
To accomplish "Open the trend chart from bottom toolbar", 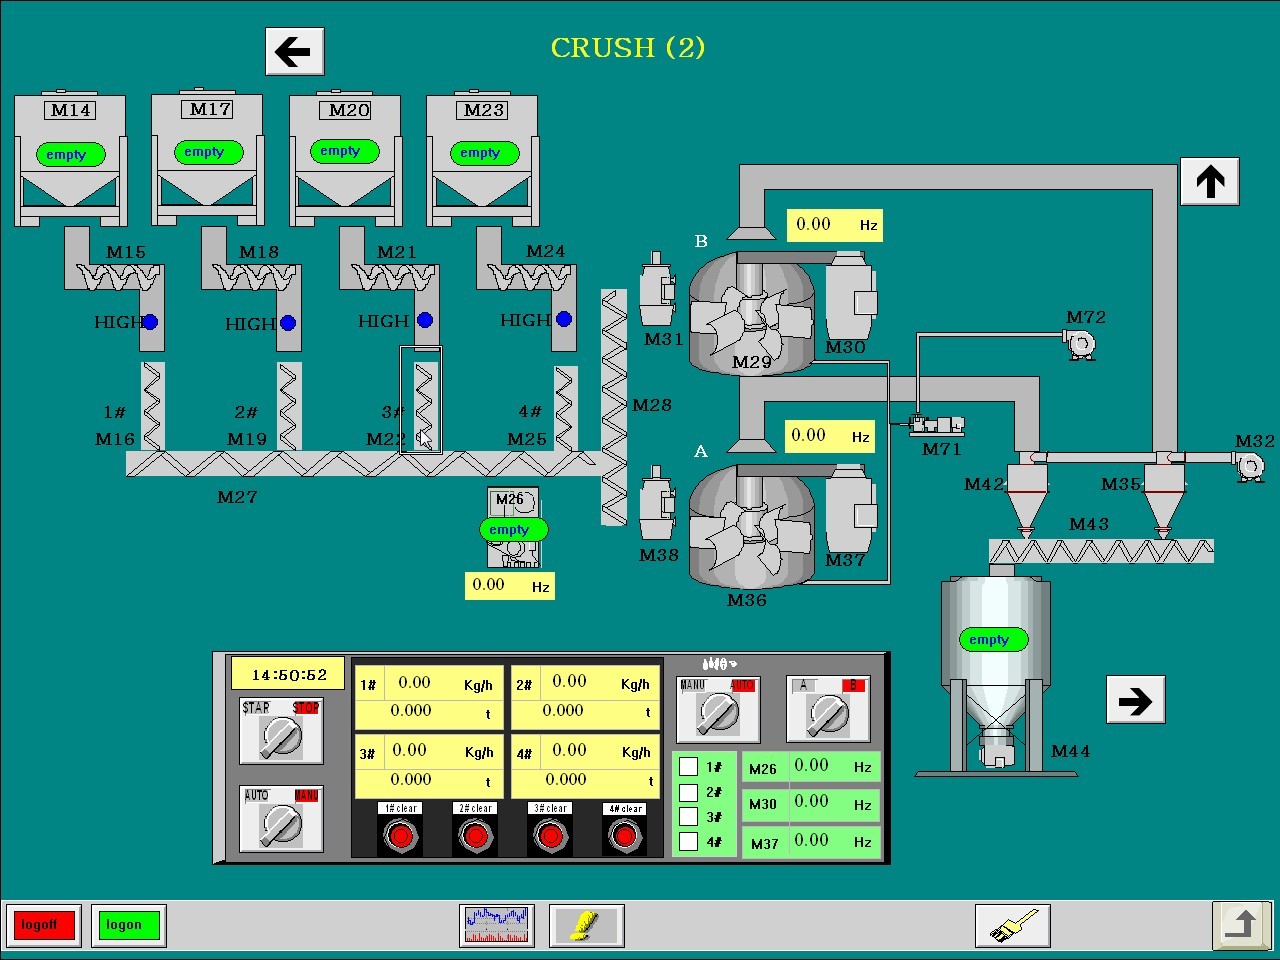I will coord(497,925).
